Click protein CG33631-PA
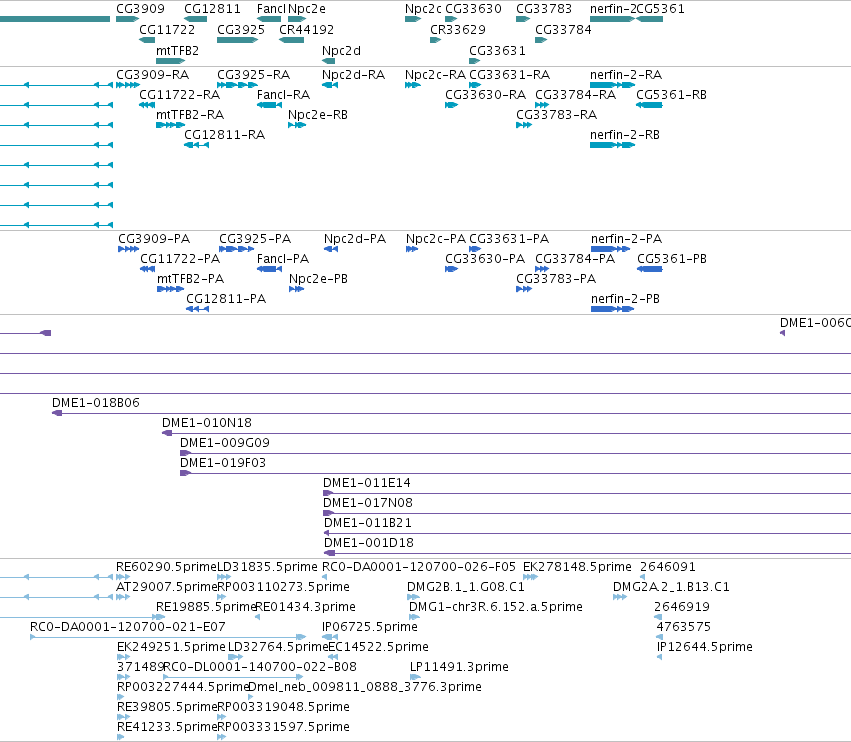Screen dimensions: 851x742 pyautogui.click(x=475, y=249)
